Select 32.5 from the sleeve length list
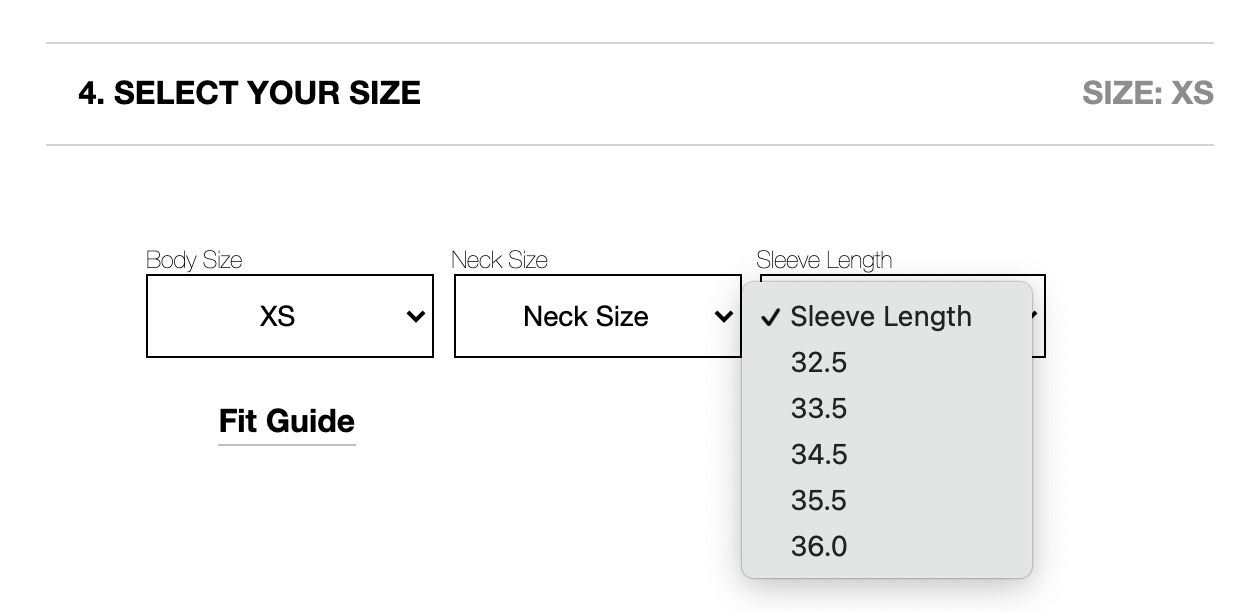The width and height of the screenshot is (1258, 612). (x=818, y=362)
